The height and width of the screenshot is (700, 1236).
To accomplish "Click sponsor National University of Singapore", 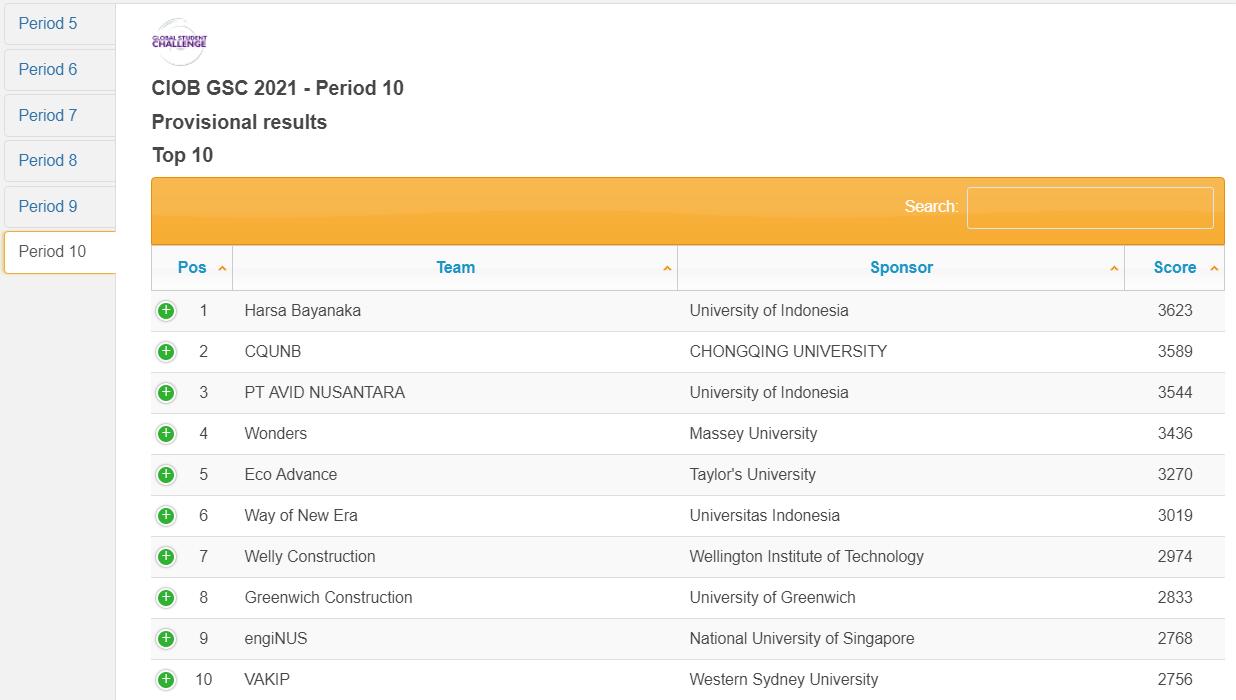I will tap(802, 639).
